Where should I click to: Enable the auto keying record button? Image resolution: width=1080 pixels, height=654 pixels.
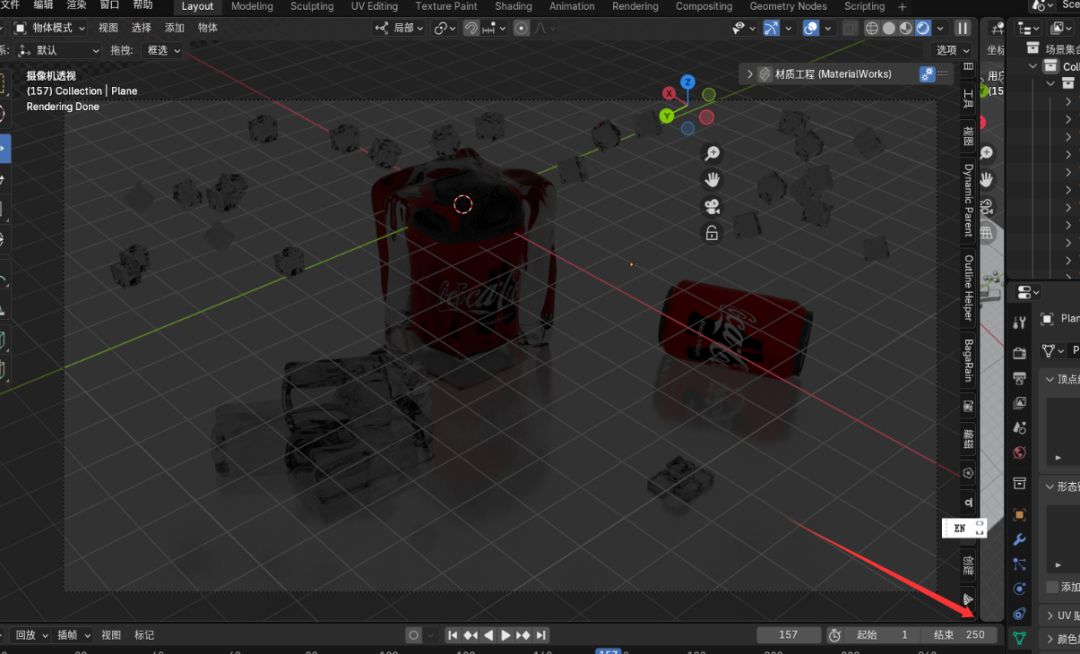(414, 635)
